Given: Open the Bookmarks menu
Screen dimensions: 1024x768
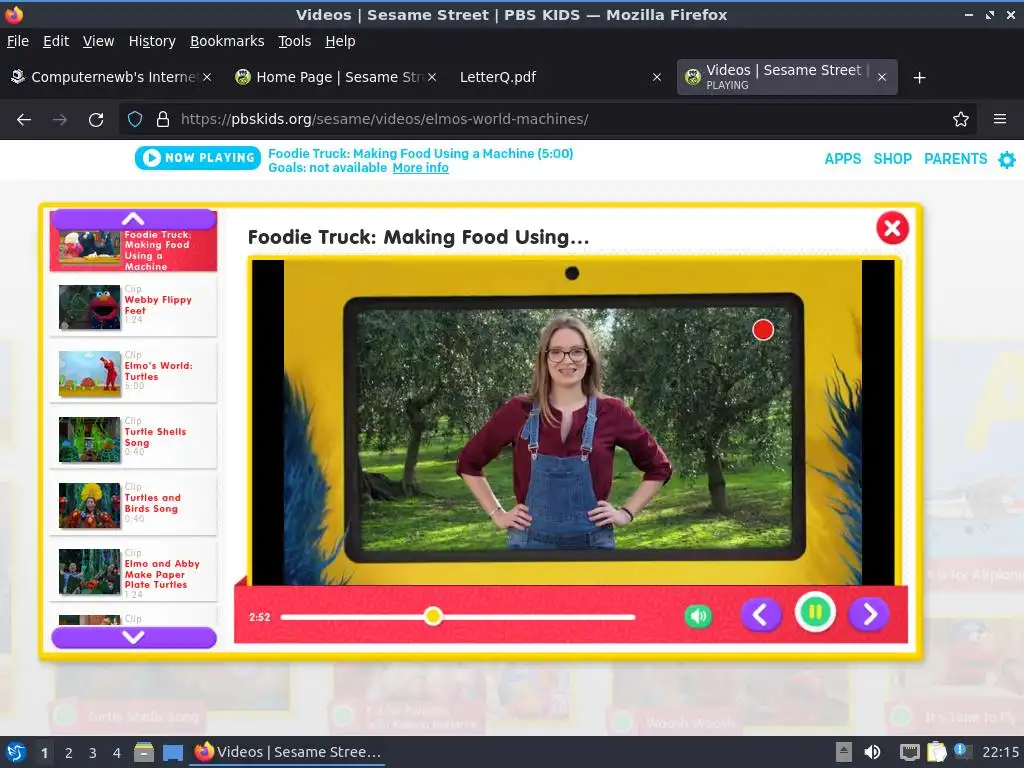Looking at the screenshot, I should point(227,41).
